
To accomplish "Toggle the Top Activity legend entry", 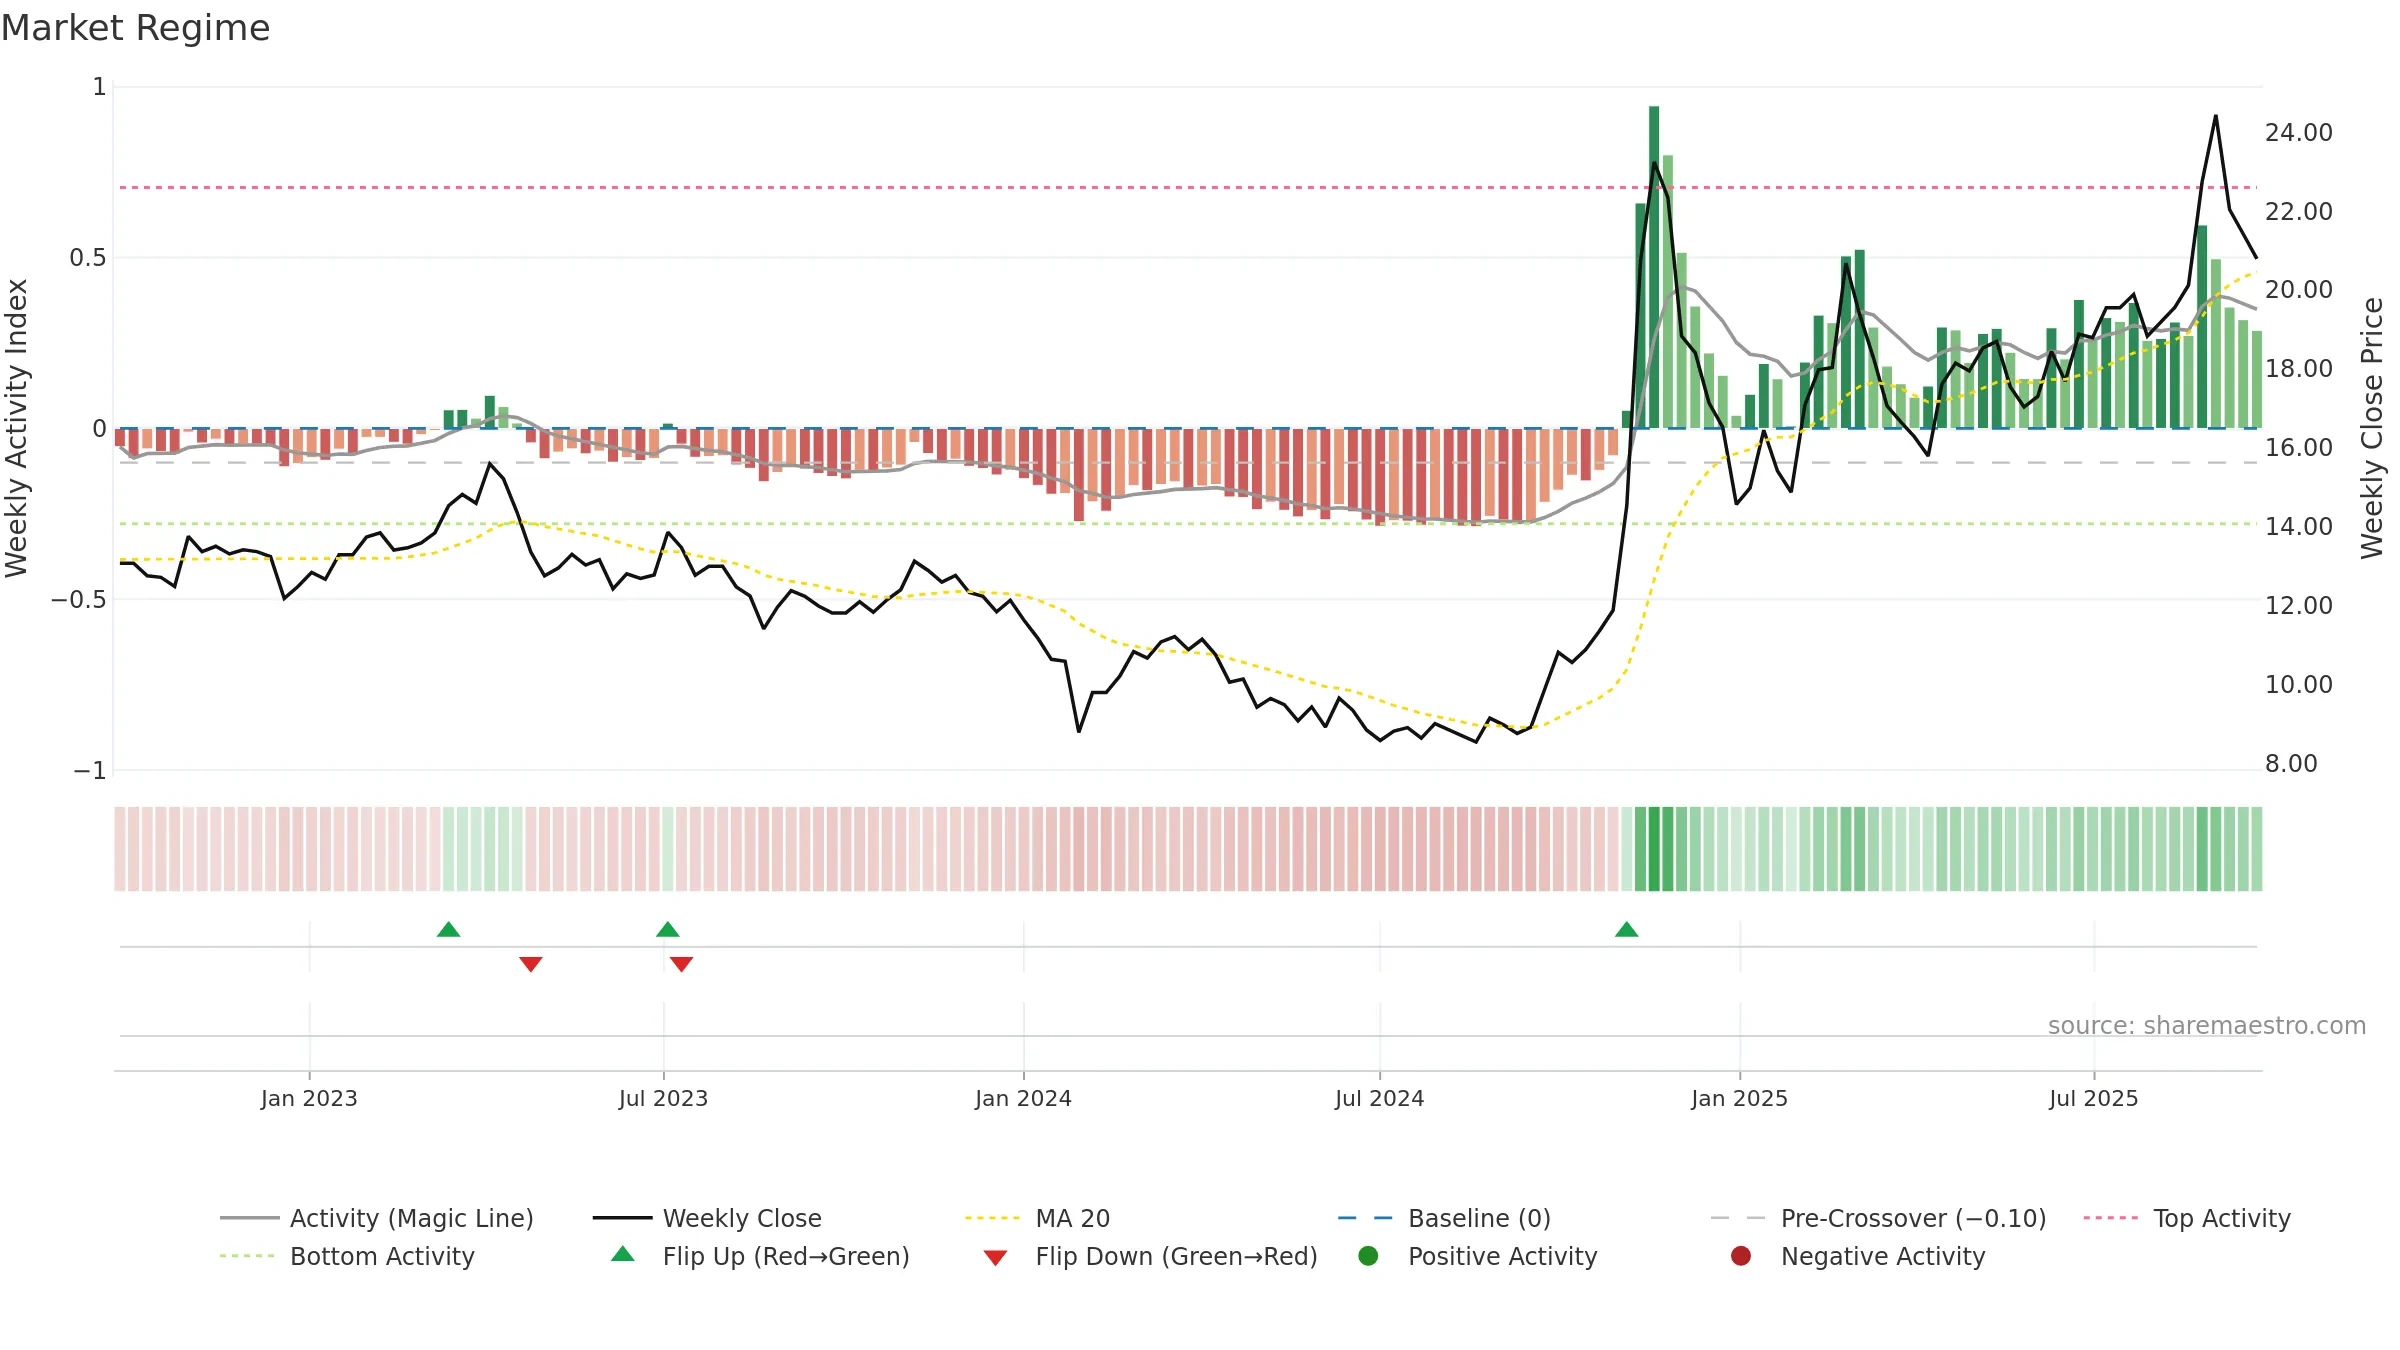I will [x=2187, y=1218].
